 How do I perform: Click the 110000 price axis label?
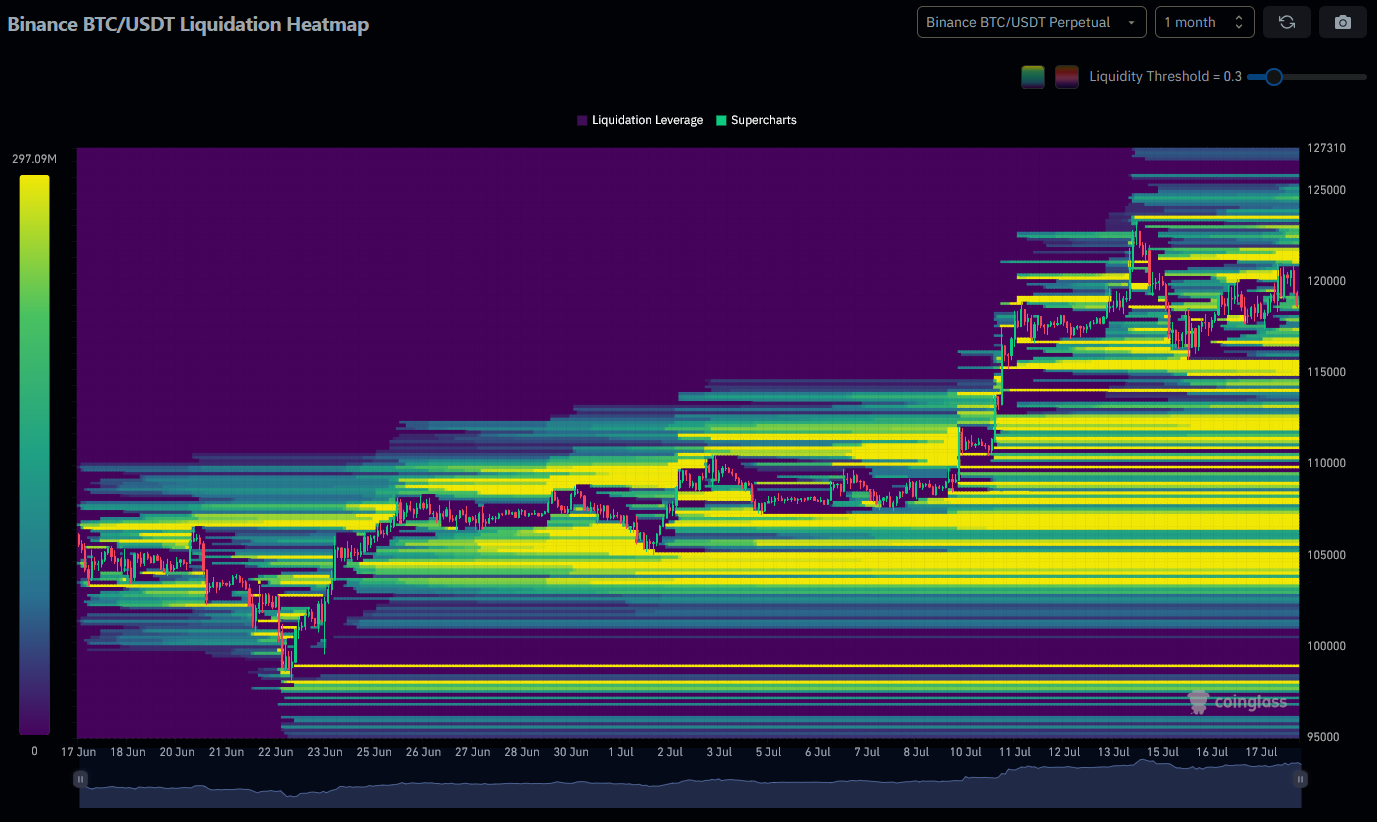(1325, 463)
